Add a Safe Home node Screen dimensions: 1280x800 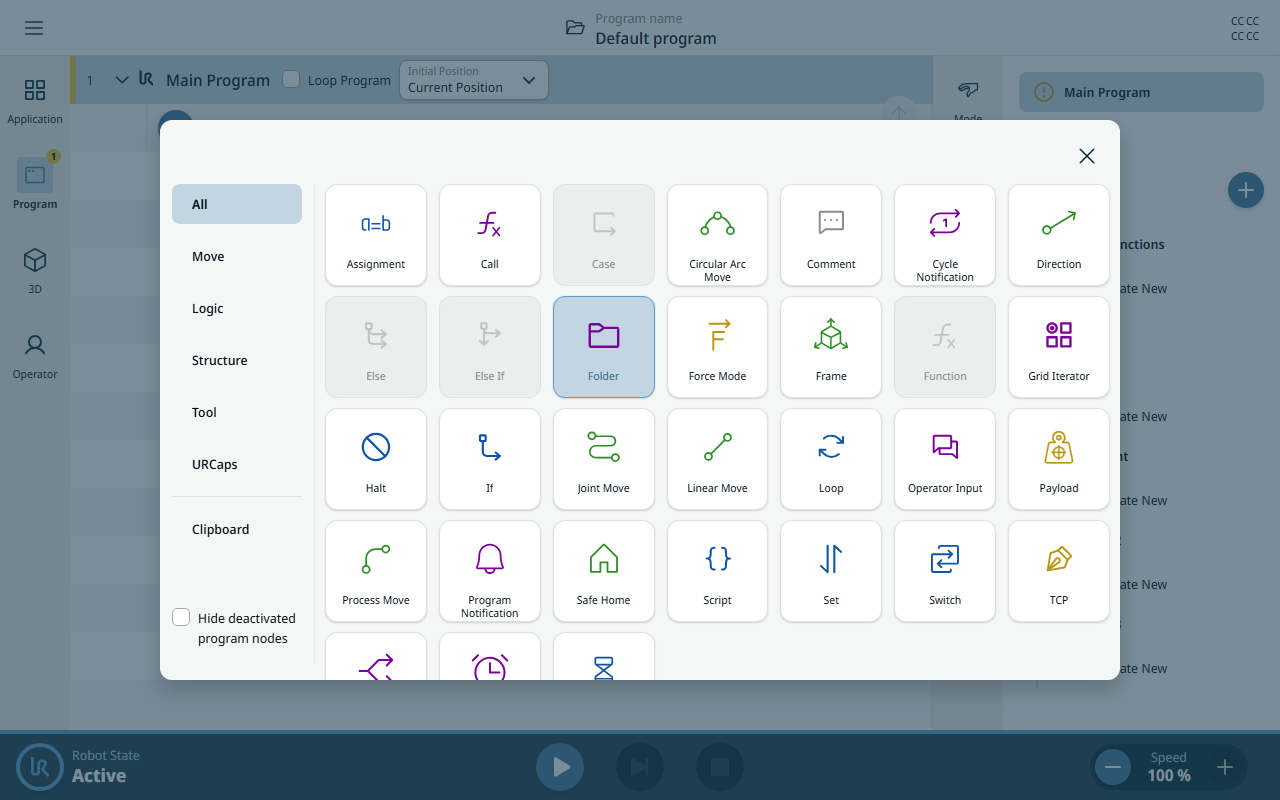[x=604, y=570]
